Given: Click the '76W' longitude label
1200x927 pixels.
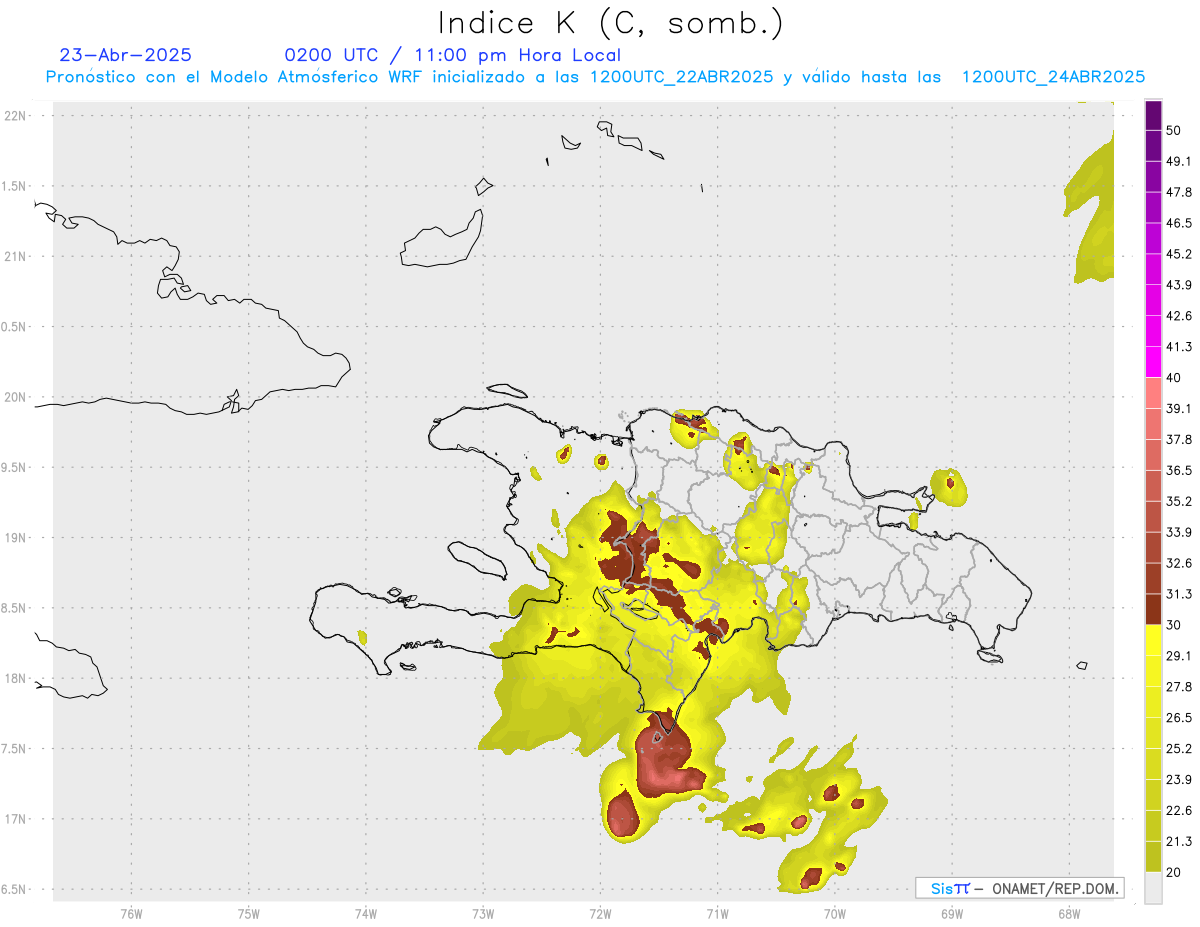Looking at the screenshot, I should click(131, 913).
